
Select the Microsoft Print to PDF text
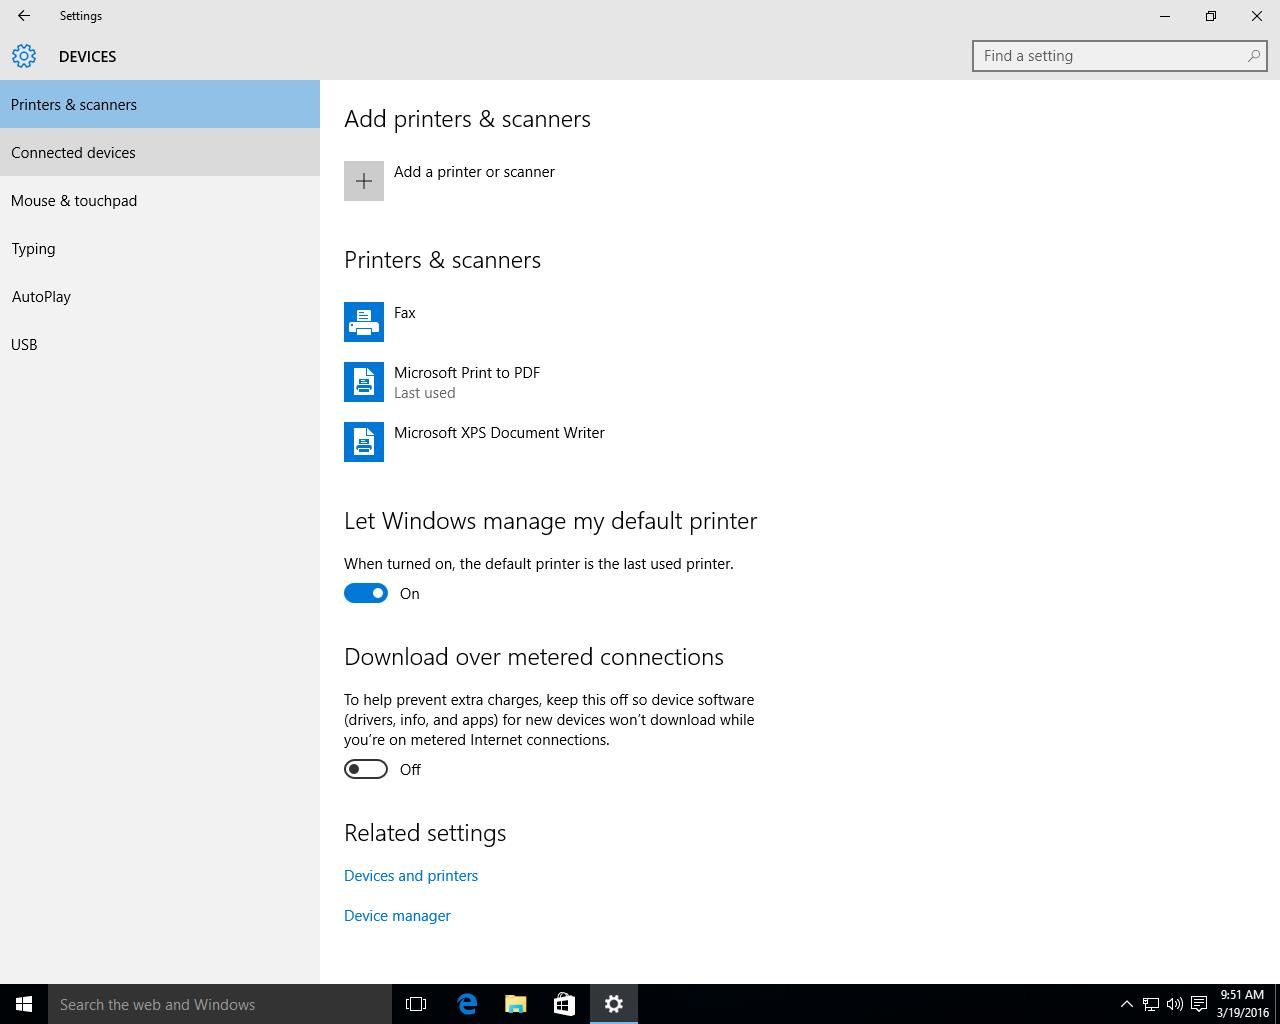[x=467, y=373]
